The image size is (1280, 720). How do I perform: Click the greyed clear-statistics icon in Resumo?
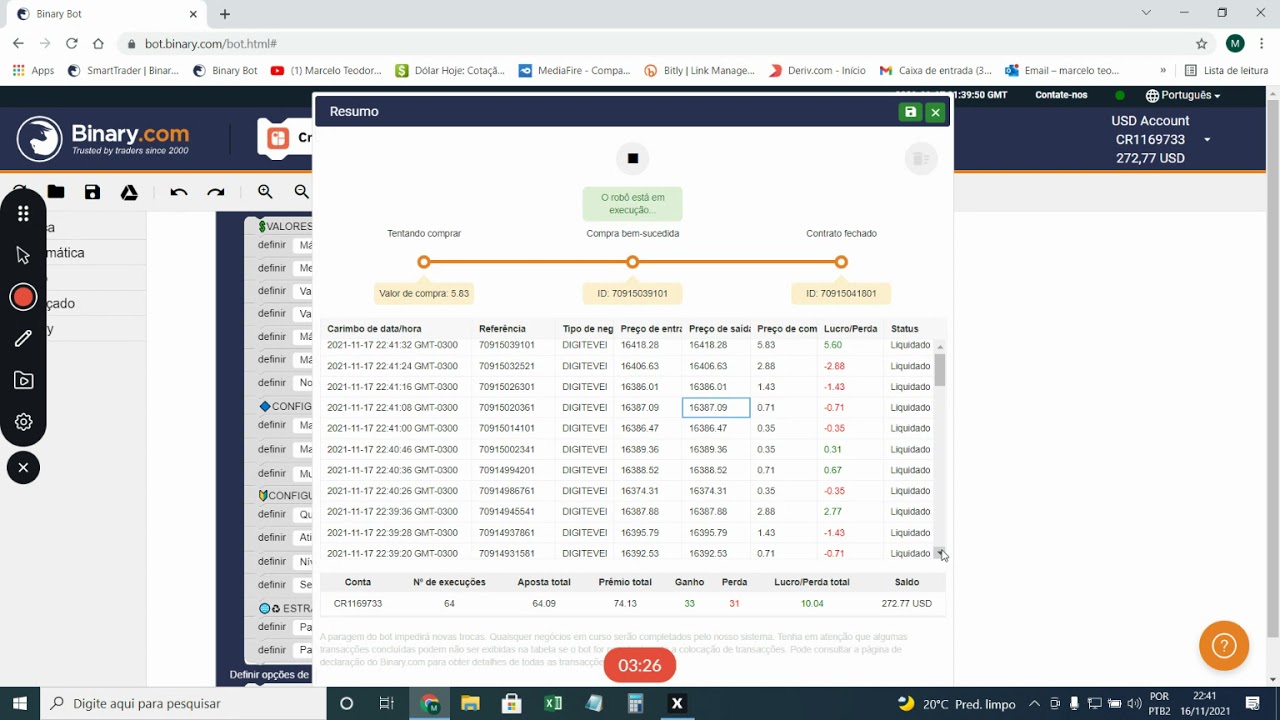click(921, 158)
